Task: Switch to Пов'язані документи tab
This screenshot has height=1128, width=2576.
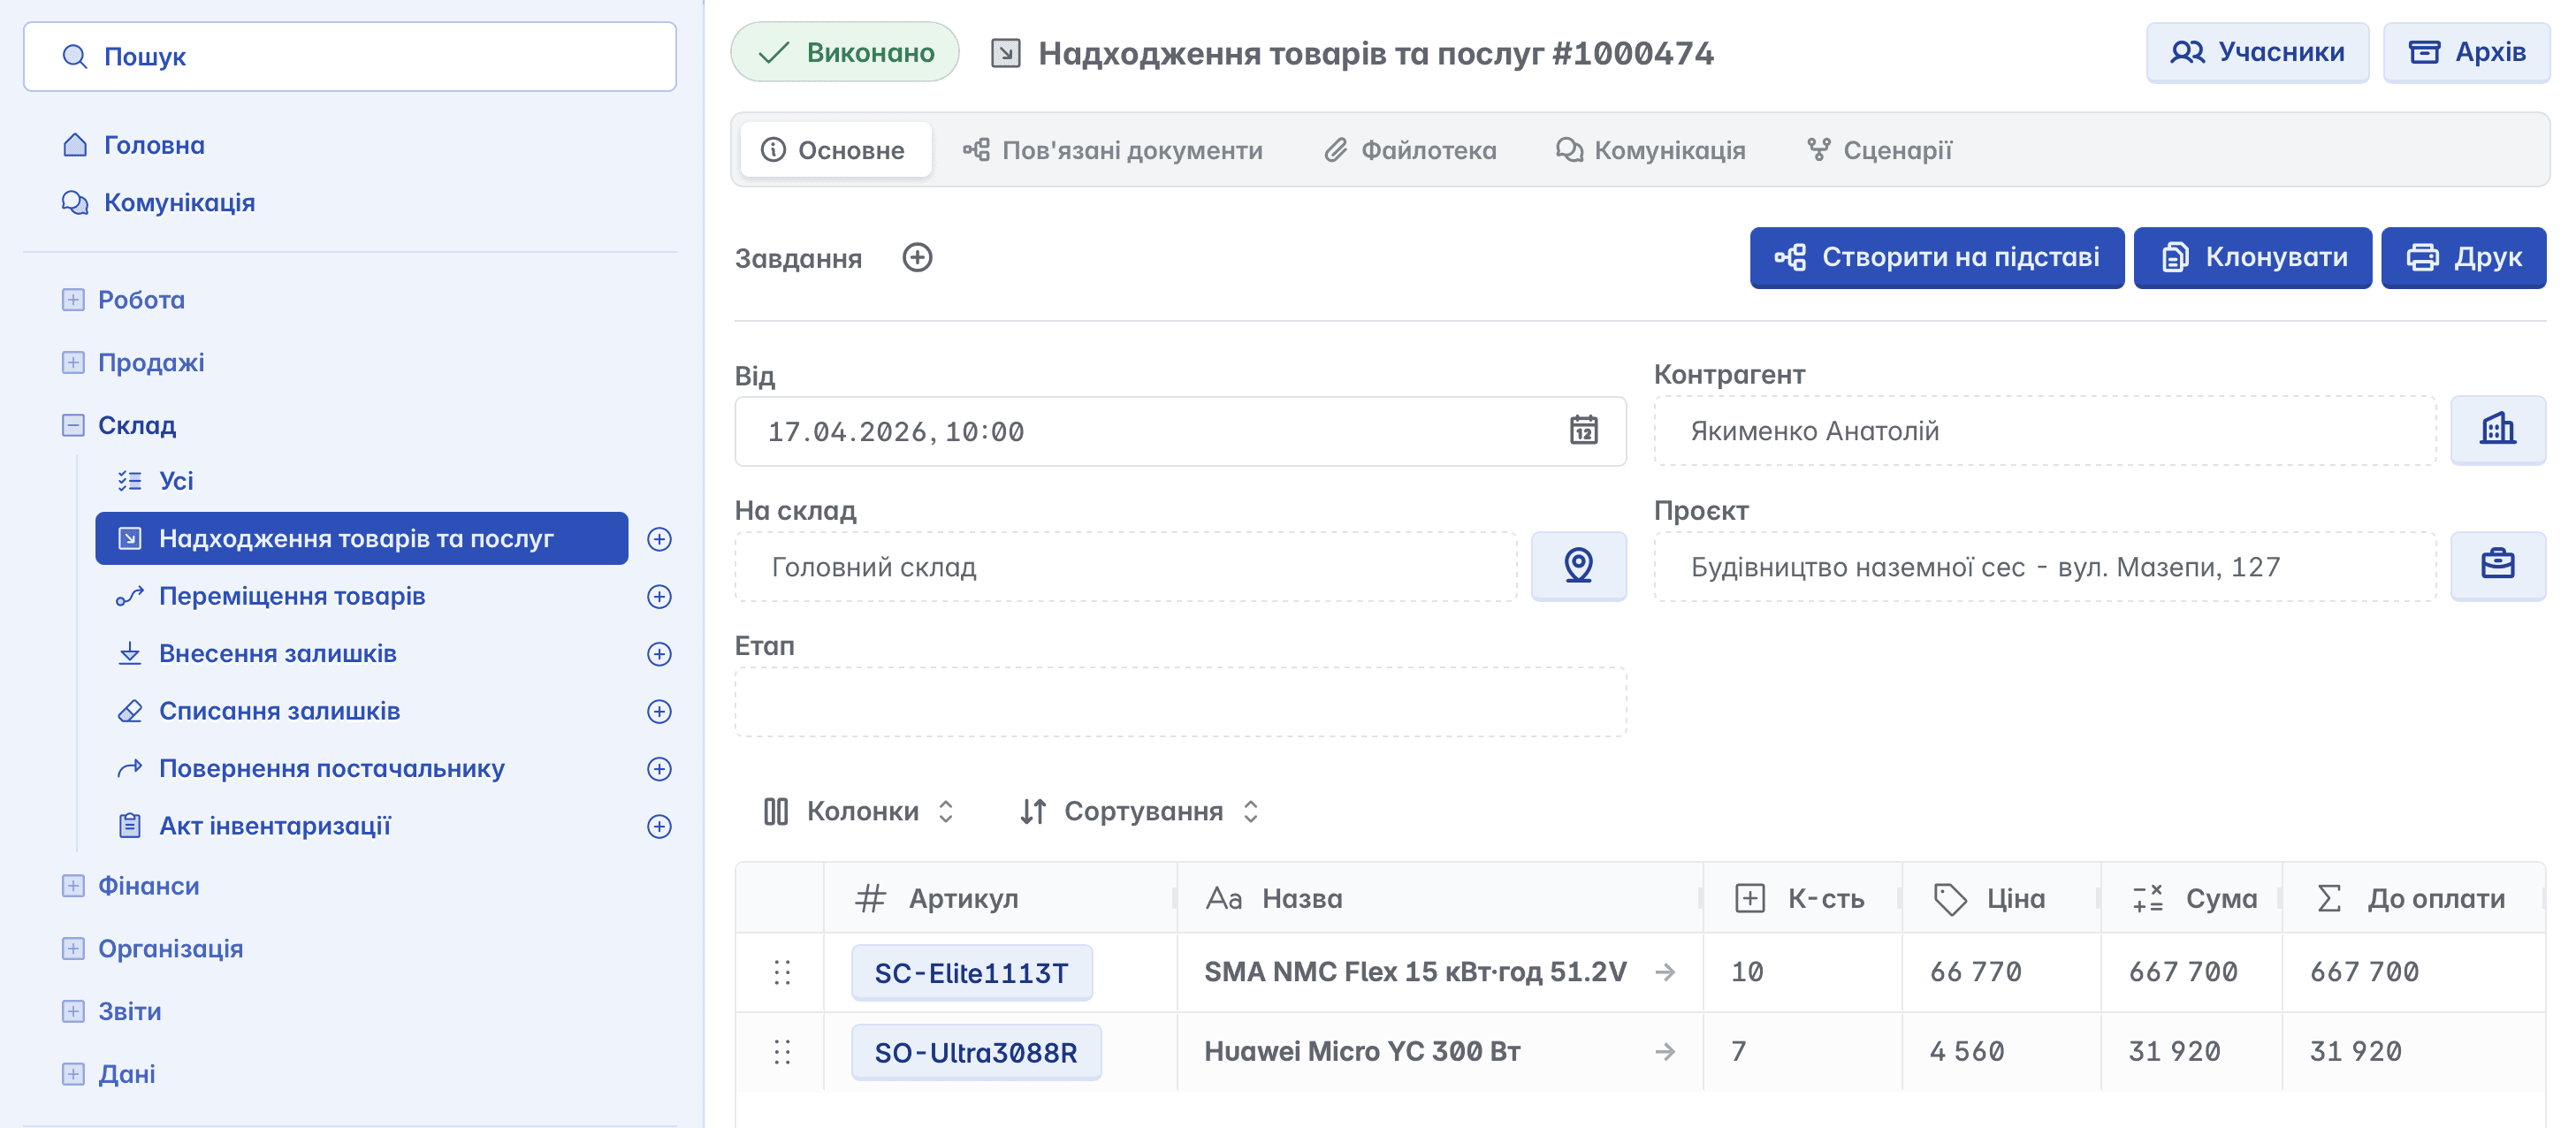Action: click(x=1113, y=151)
